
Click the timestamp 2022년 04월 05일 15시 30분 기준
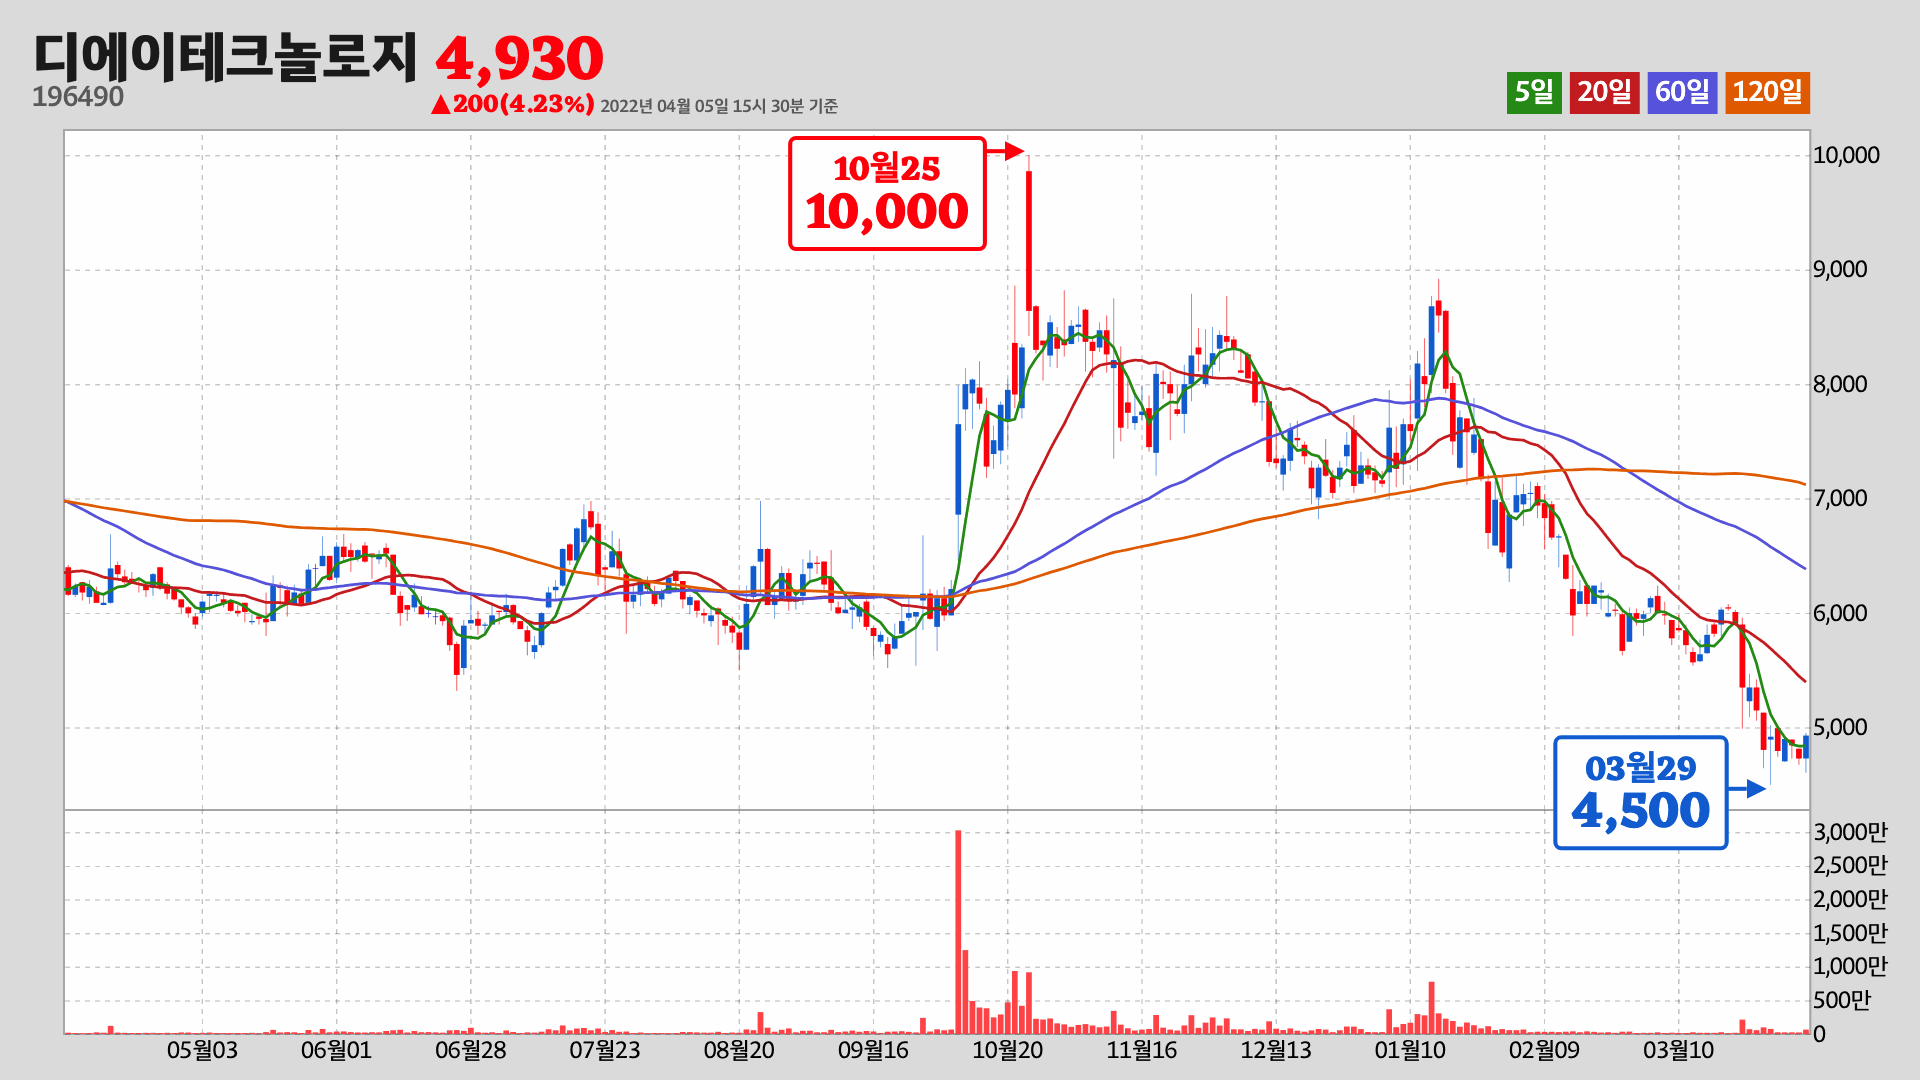(719, 106)
